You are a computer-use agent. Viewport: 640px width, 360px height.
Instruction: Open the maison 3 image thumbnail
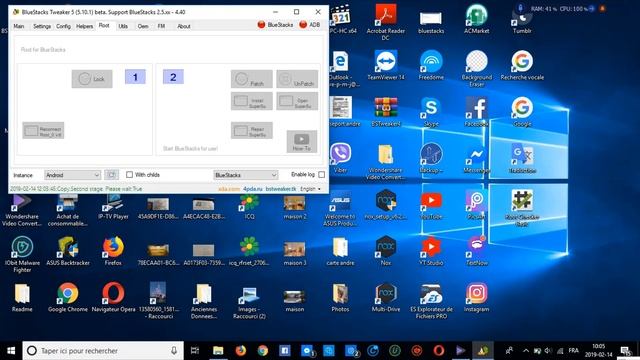pos(295,253)
